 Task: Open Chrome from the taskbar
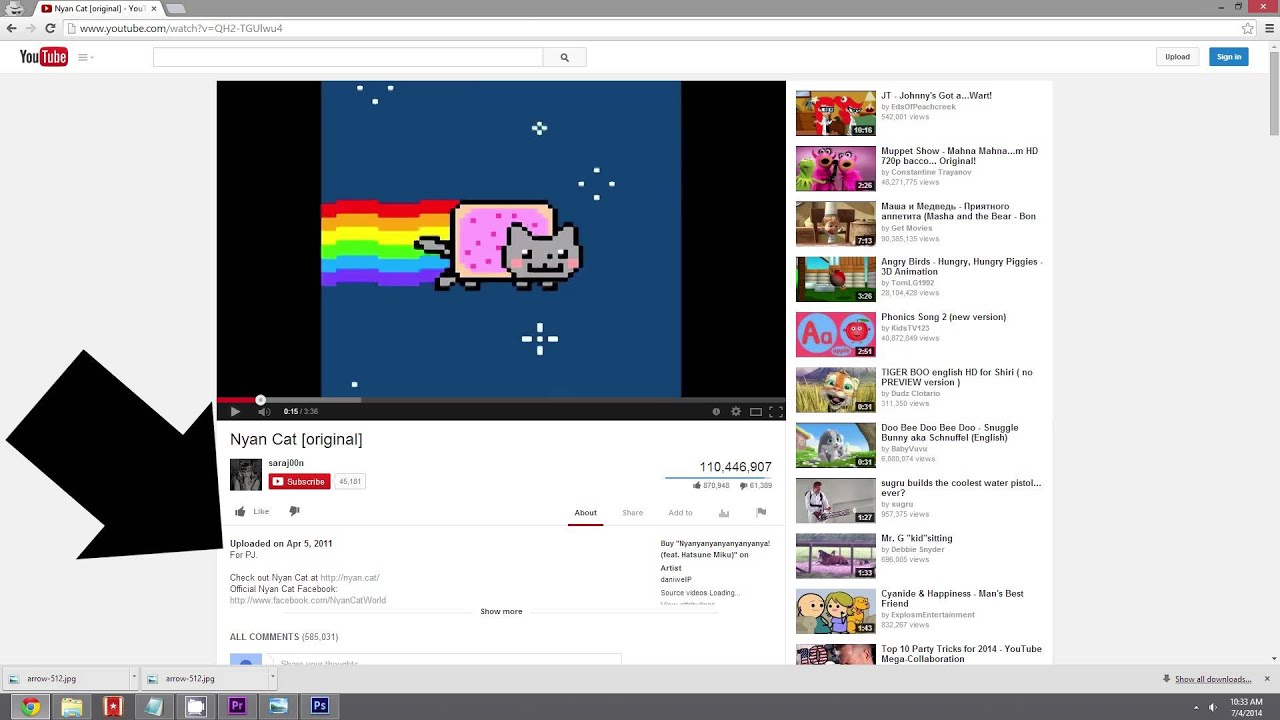(x=31, y=706)
